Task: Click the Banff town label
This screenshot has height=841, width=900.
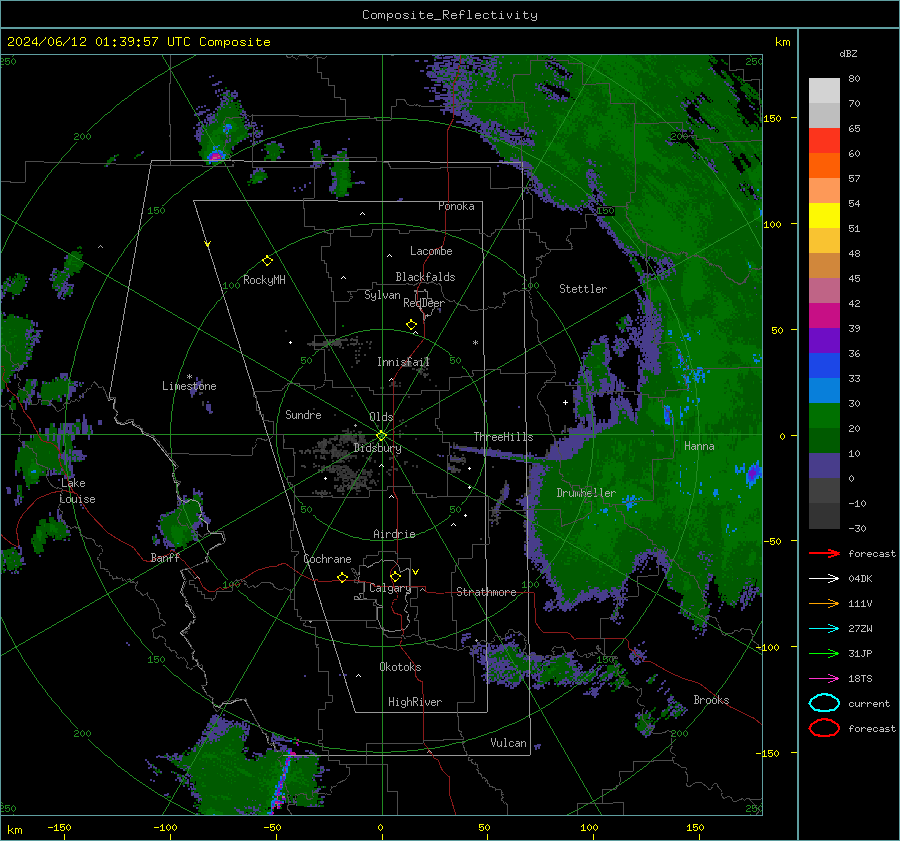Action: [165, 557]
